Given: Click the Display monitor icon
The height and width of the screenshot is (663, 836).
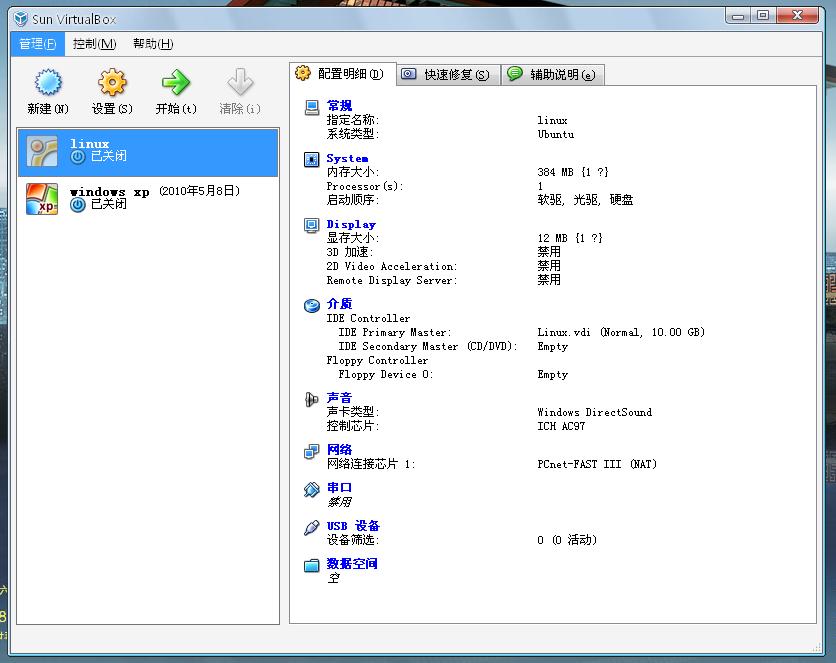Looking at the screenshot, I should 312,225.
